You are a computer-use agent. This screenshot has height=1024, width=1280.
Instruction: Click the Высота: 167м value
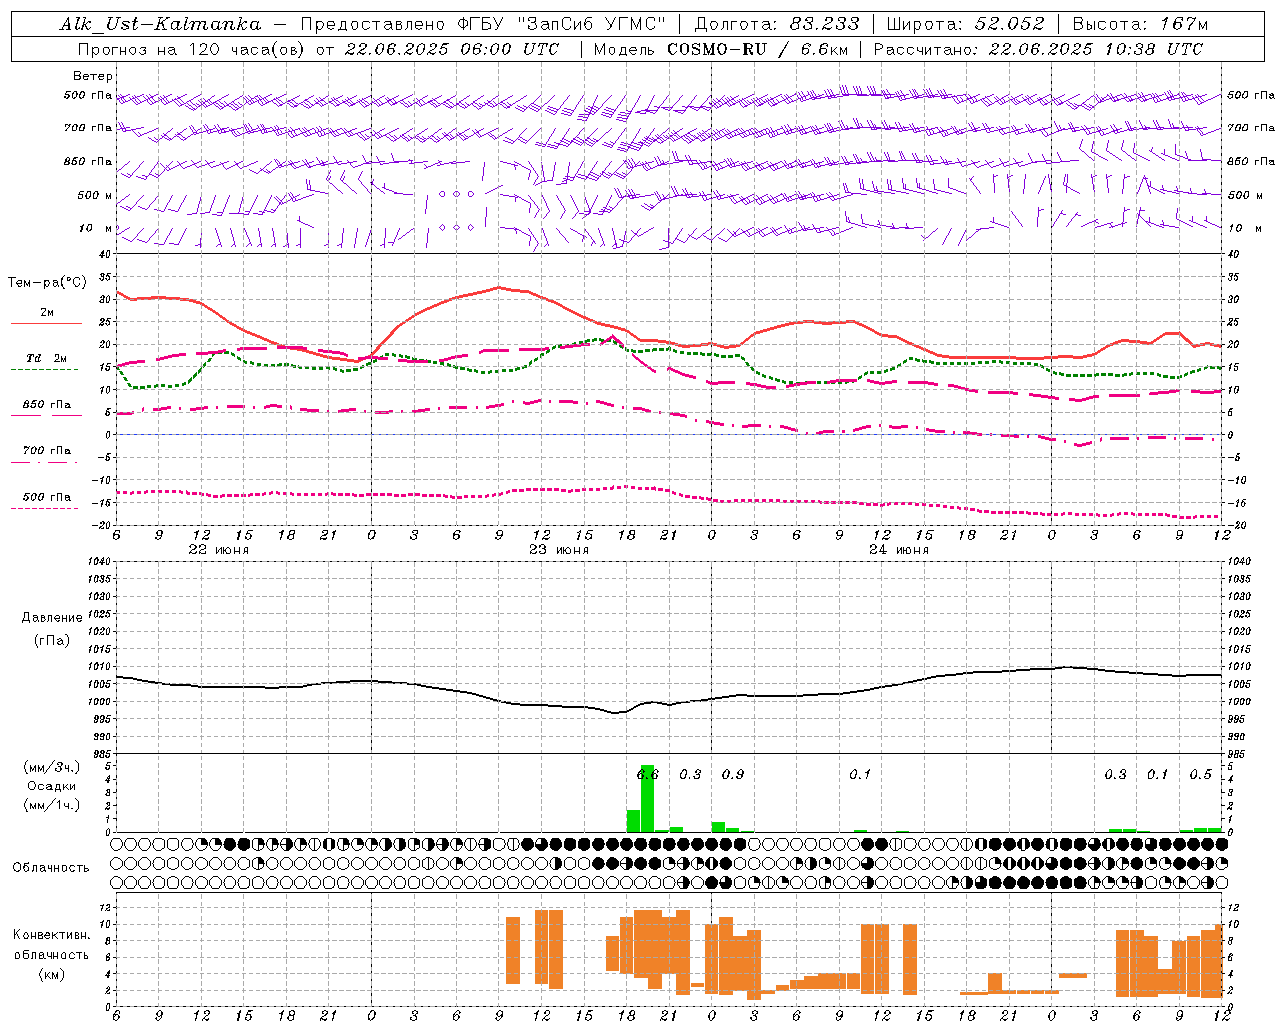1140,24
